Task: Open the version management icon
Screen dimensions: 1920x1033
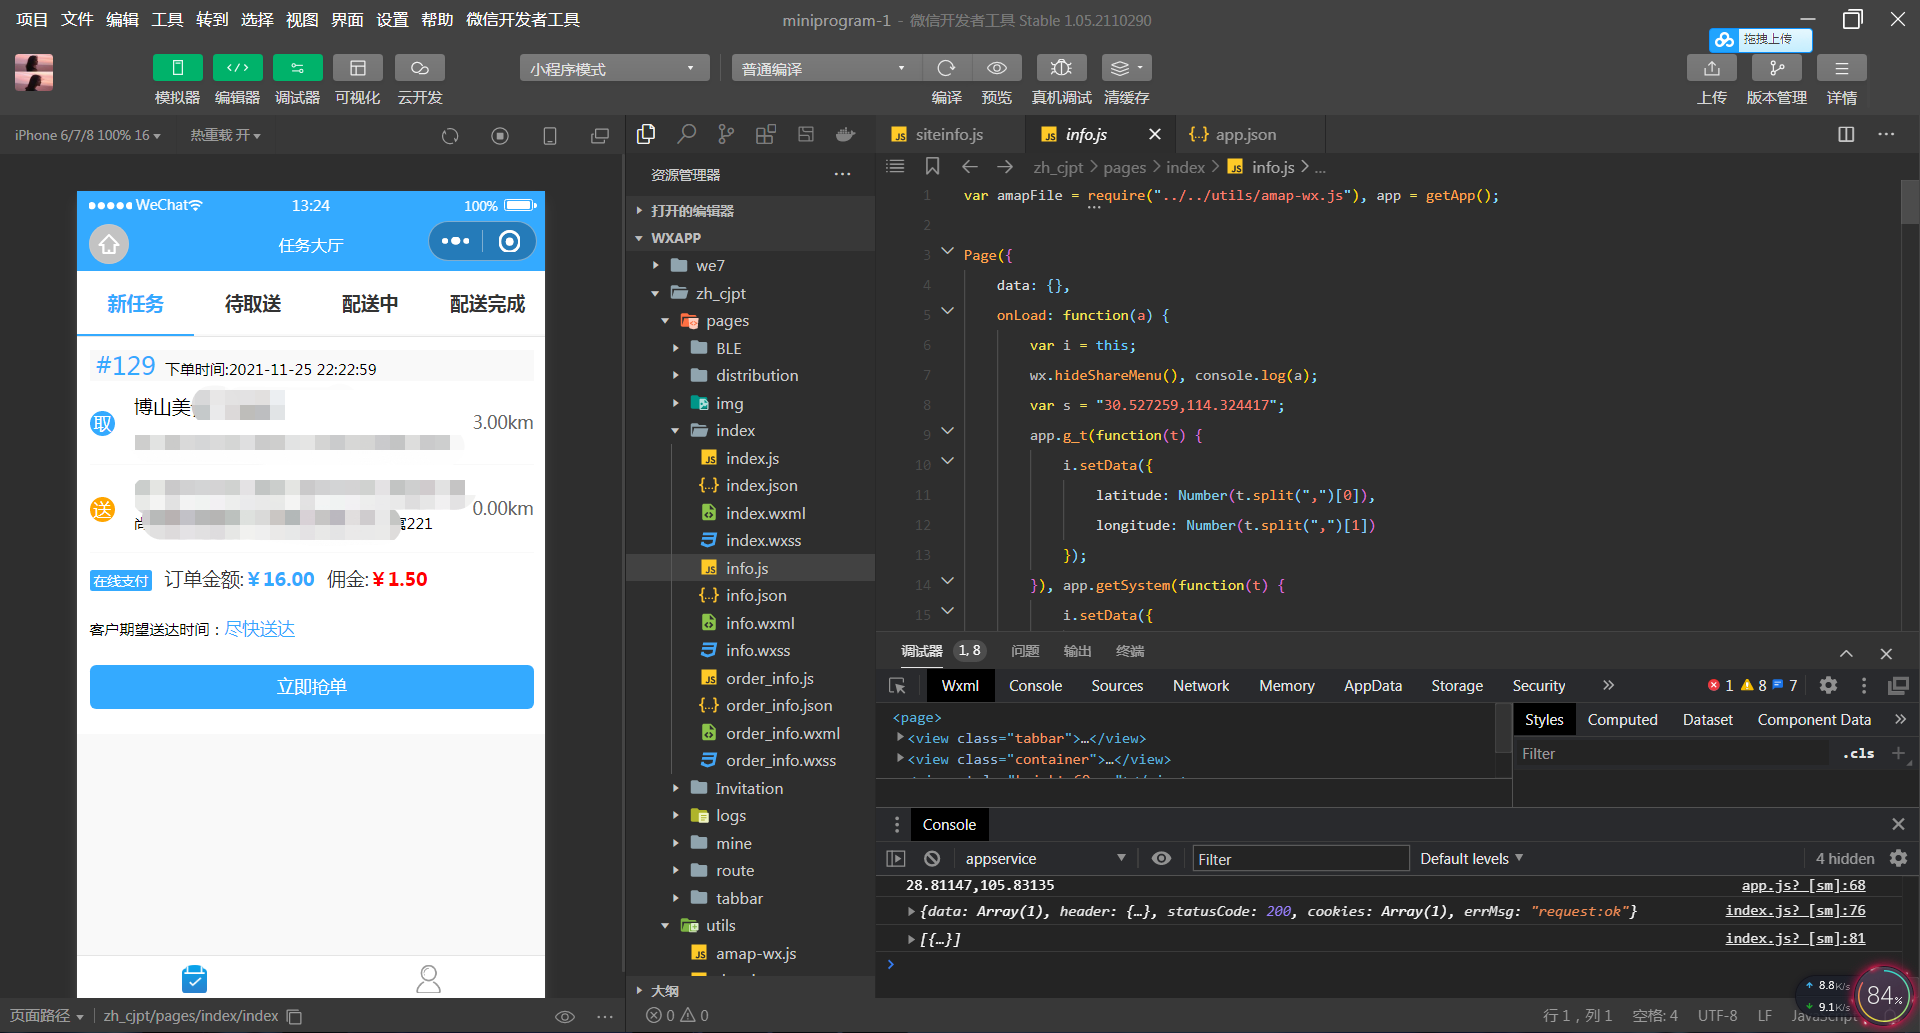Action: tap(1776, 68)
